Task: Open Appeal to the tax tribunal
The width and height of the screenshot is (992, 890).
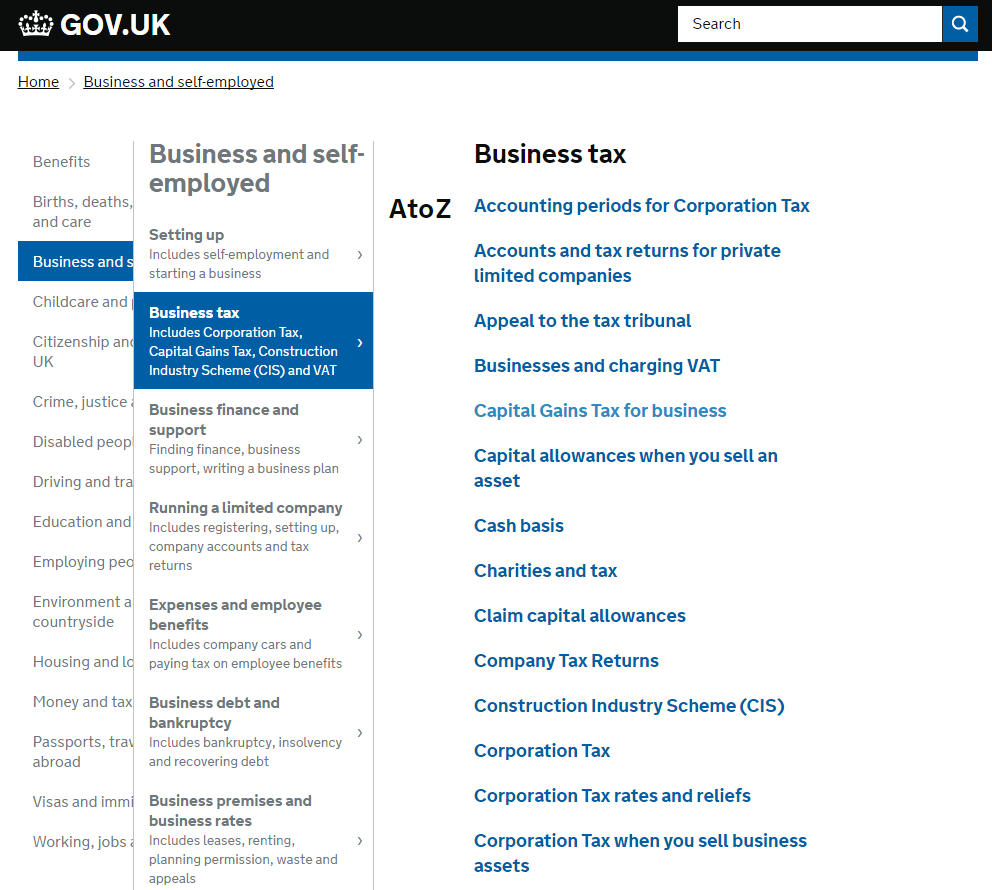Action: (582, 321)
